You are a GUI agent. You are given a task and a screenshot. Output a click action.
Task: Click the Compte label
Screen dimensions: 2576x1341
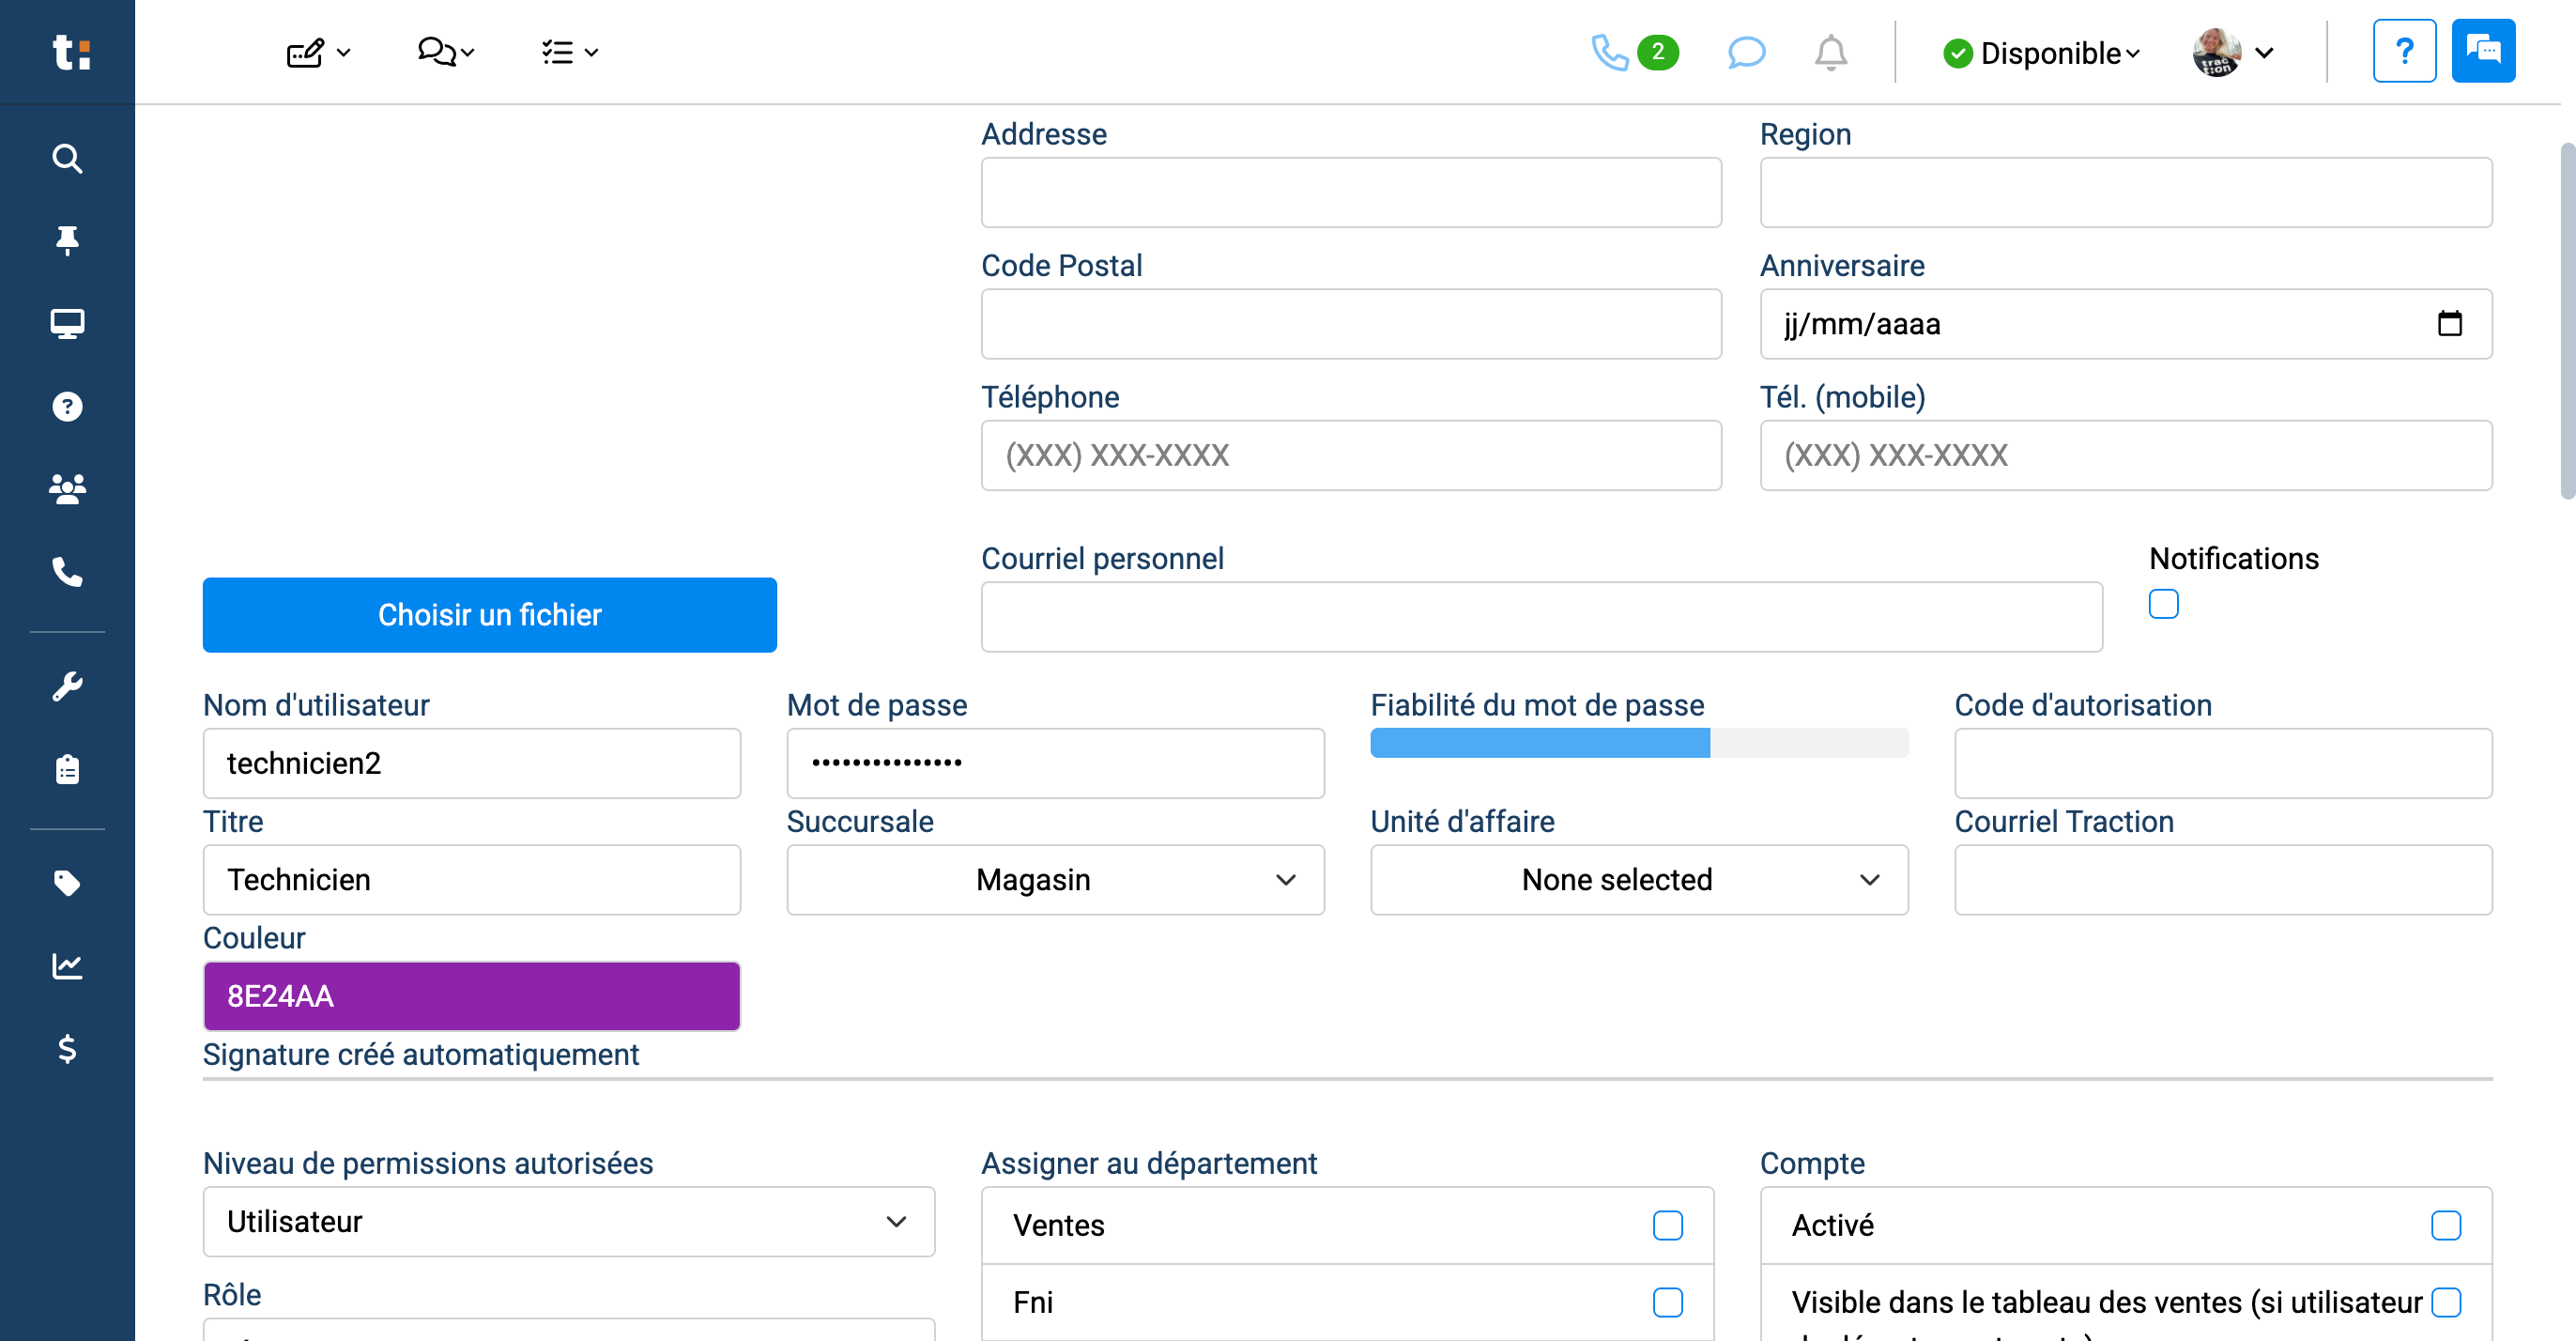[1812, 1163]
